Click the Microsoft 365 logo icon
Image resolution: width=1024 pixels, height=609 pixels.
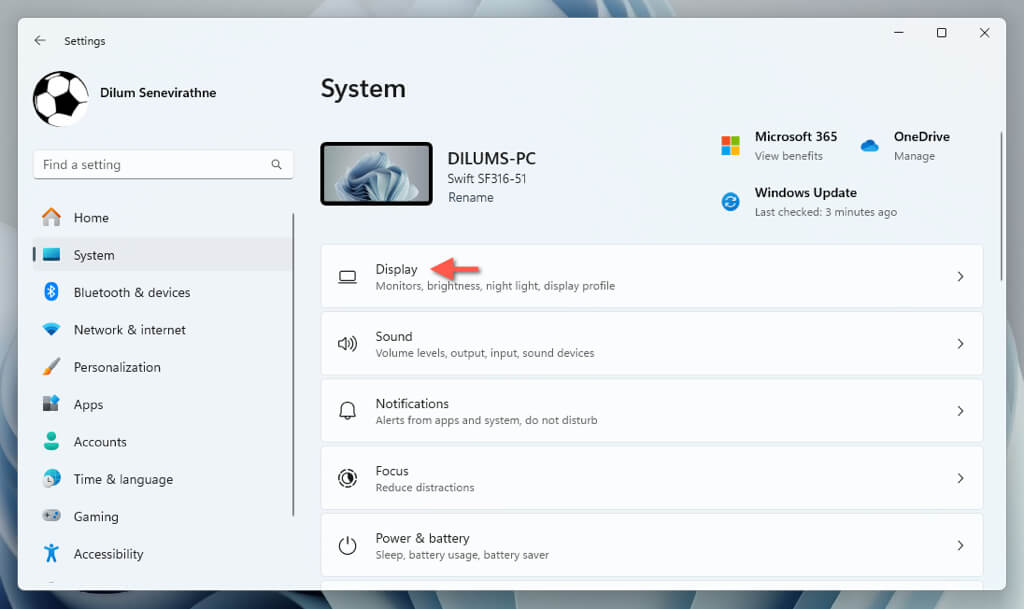(730, 146)
